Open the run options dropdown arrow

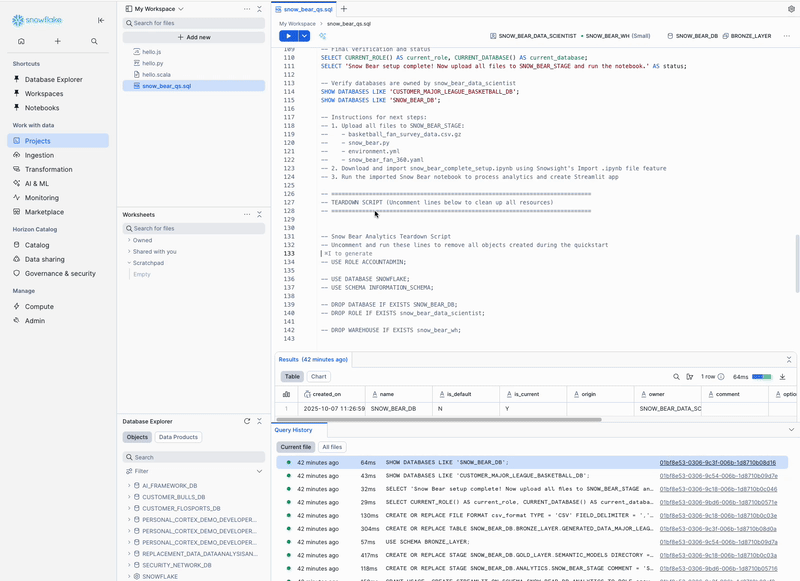click(304, 36)
